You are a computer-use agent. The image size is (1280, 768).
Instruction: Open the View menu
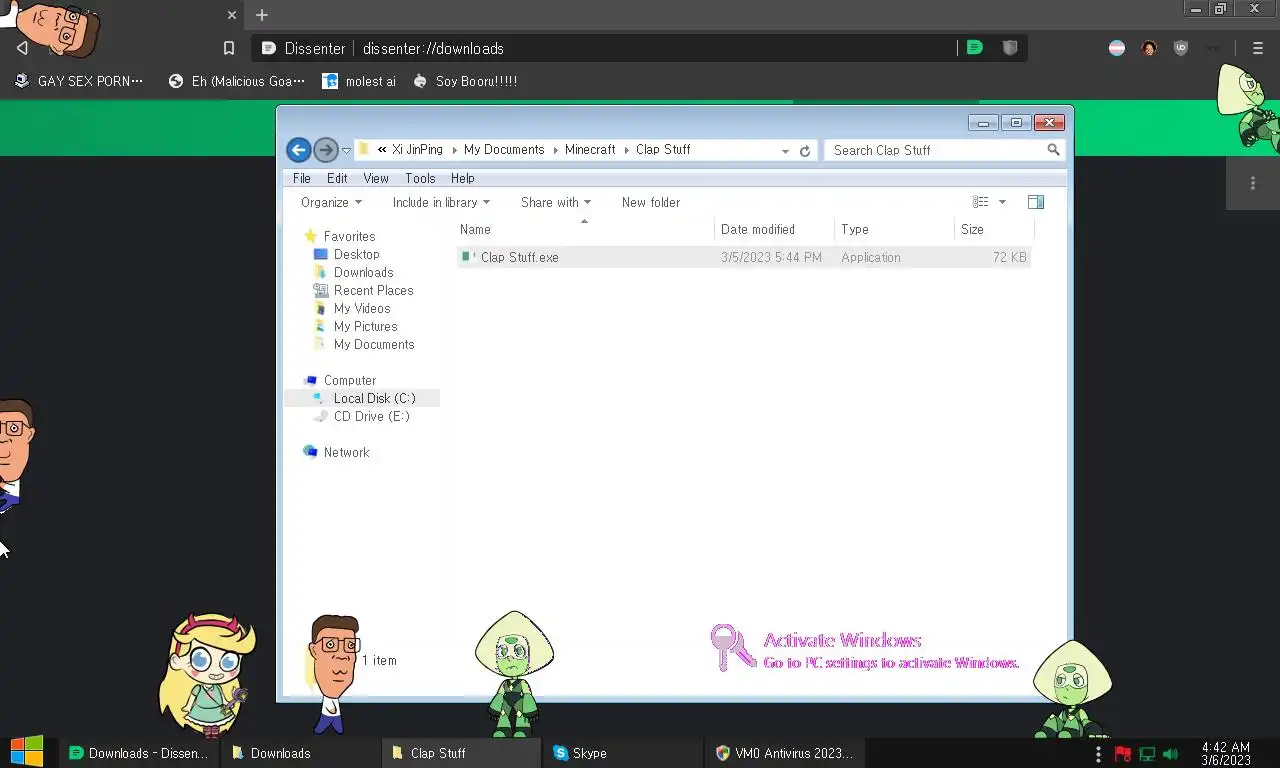pos(376,178)
